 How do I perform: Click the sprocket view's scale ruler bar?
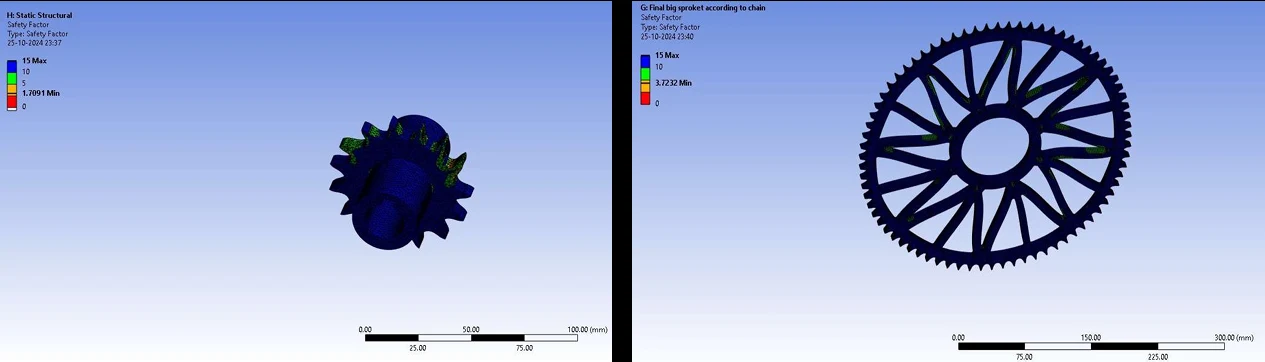coord(1090,346)
